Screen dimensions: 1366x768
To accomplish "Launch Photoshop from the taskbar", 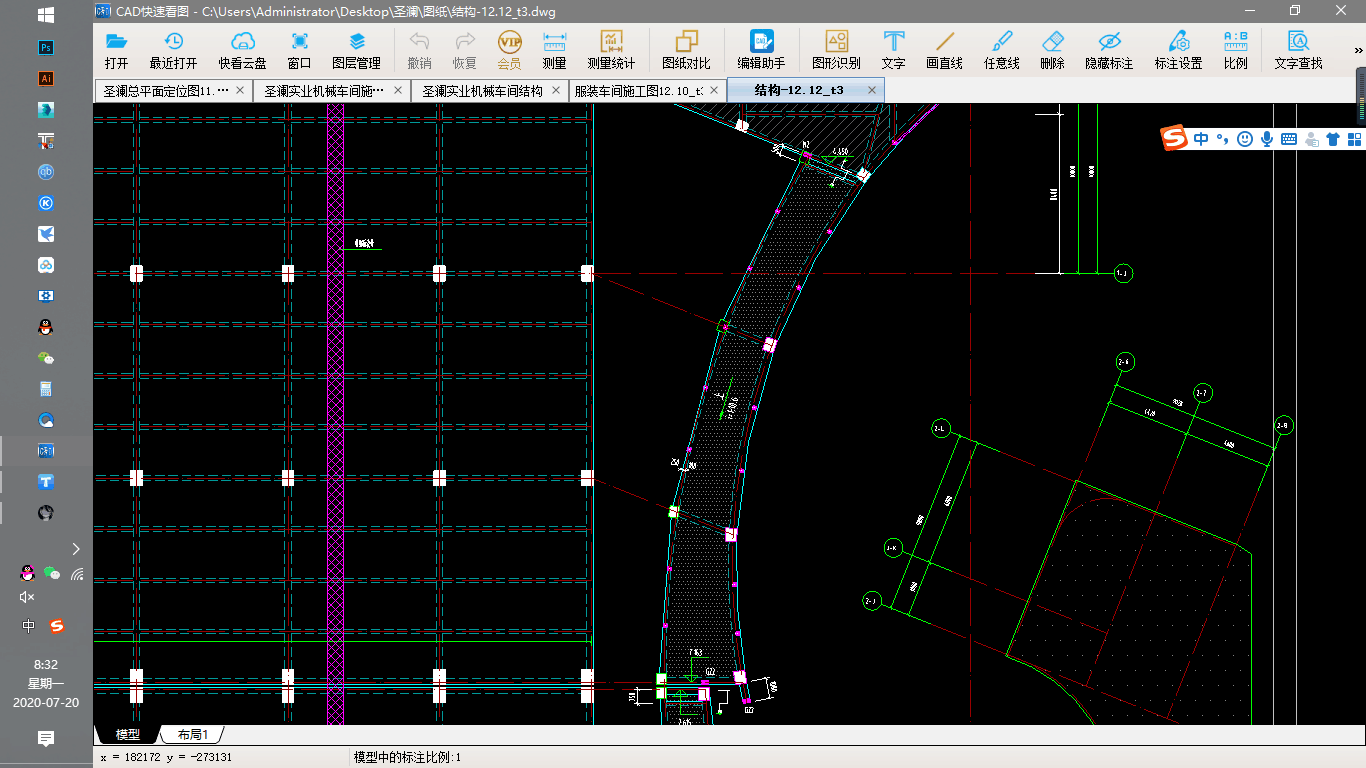I will tap(46, 47).
